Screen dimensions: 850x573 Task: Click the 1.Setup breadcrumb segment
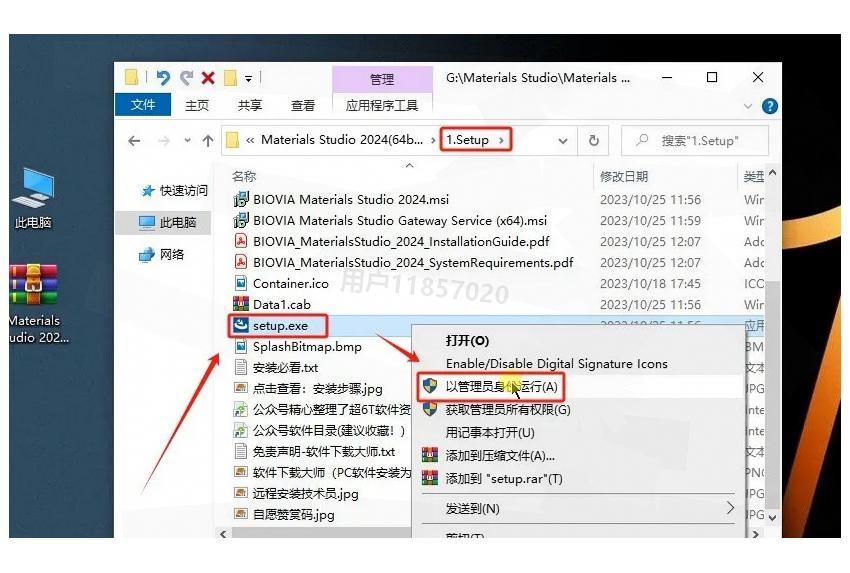467,140
